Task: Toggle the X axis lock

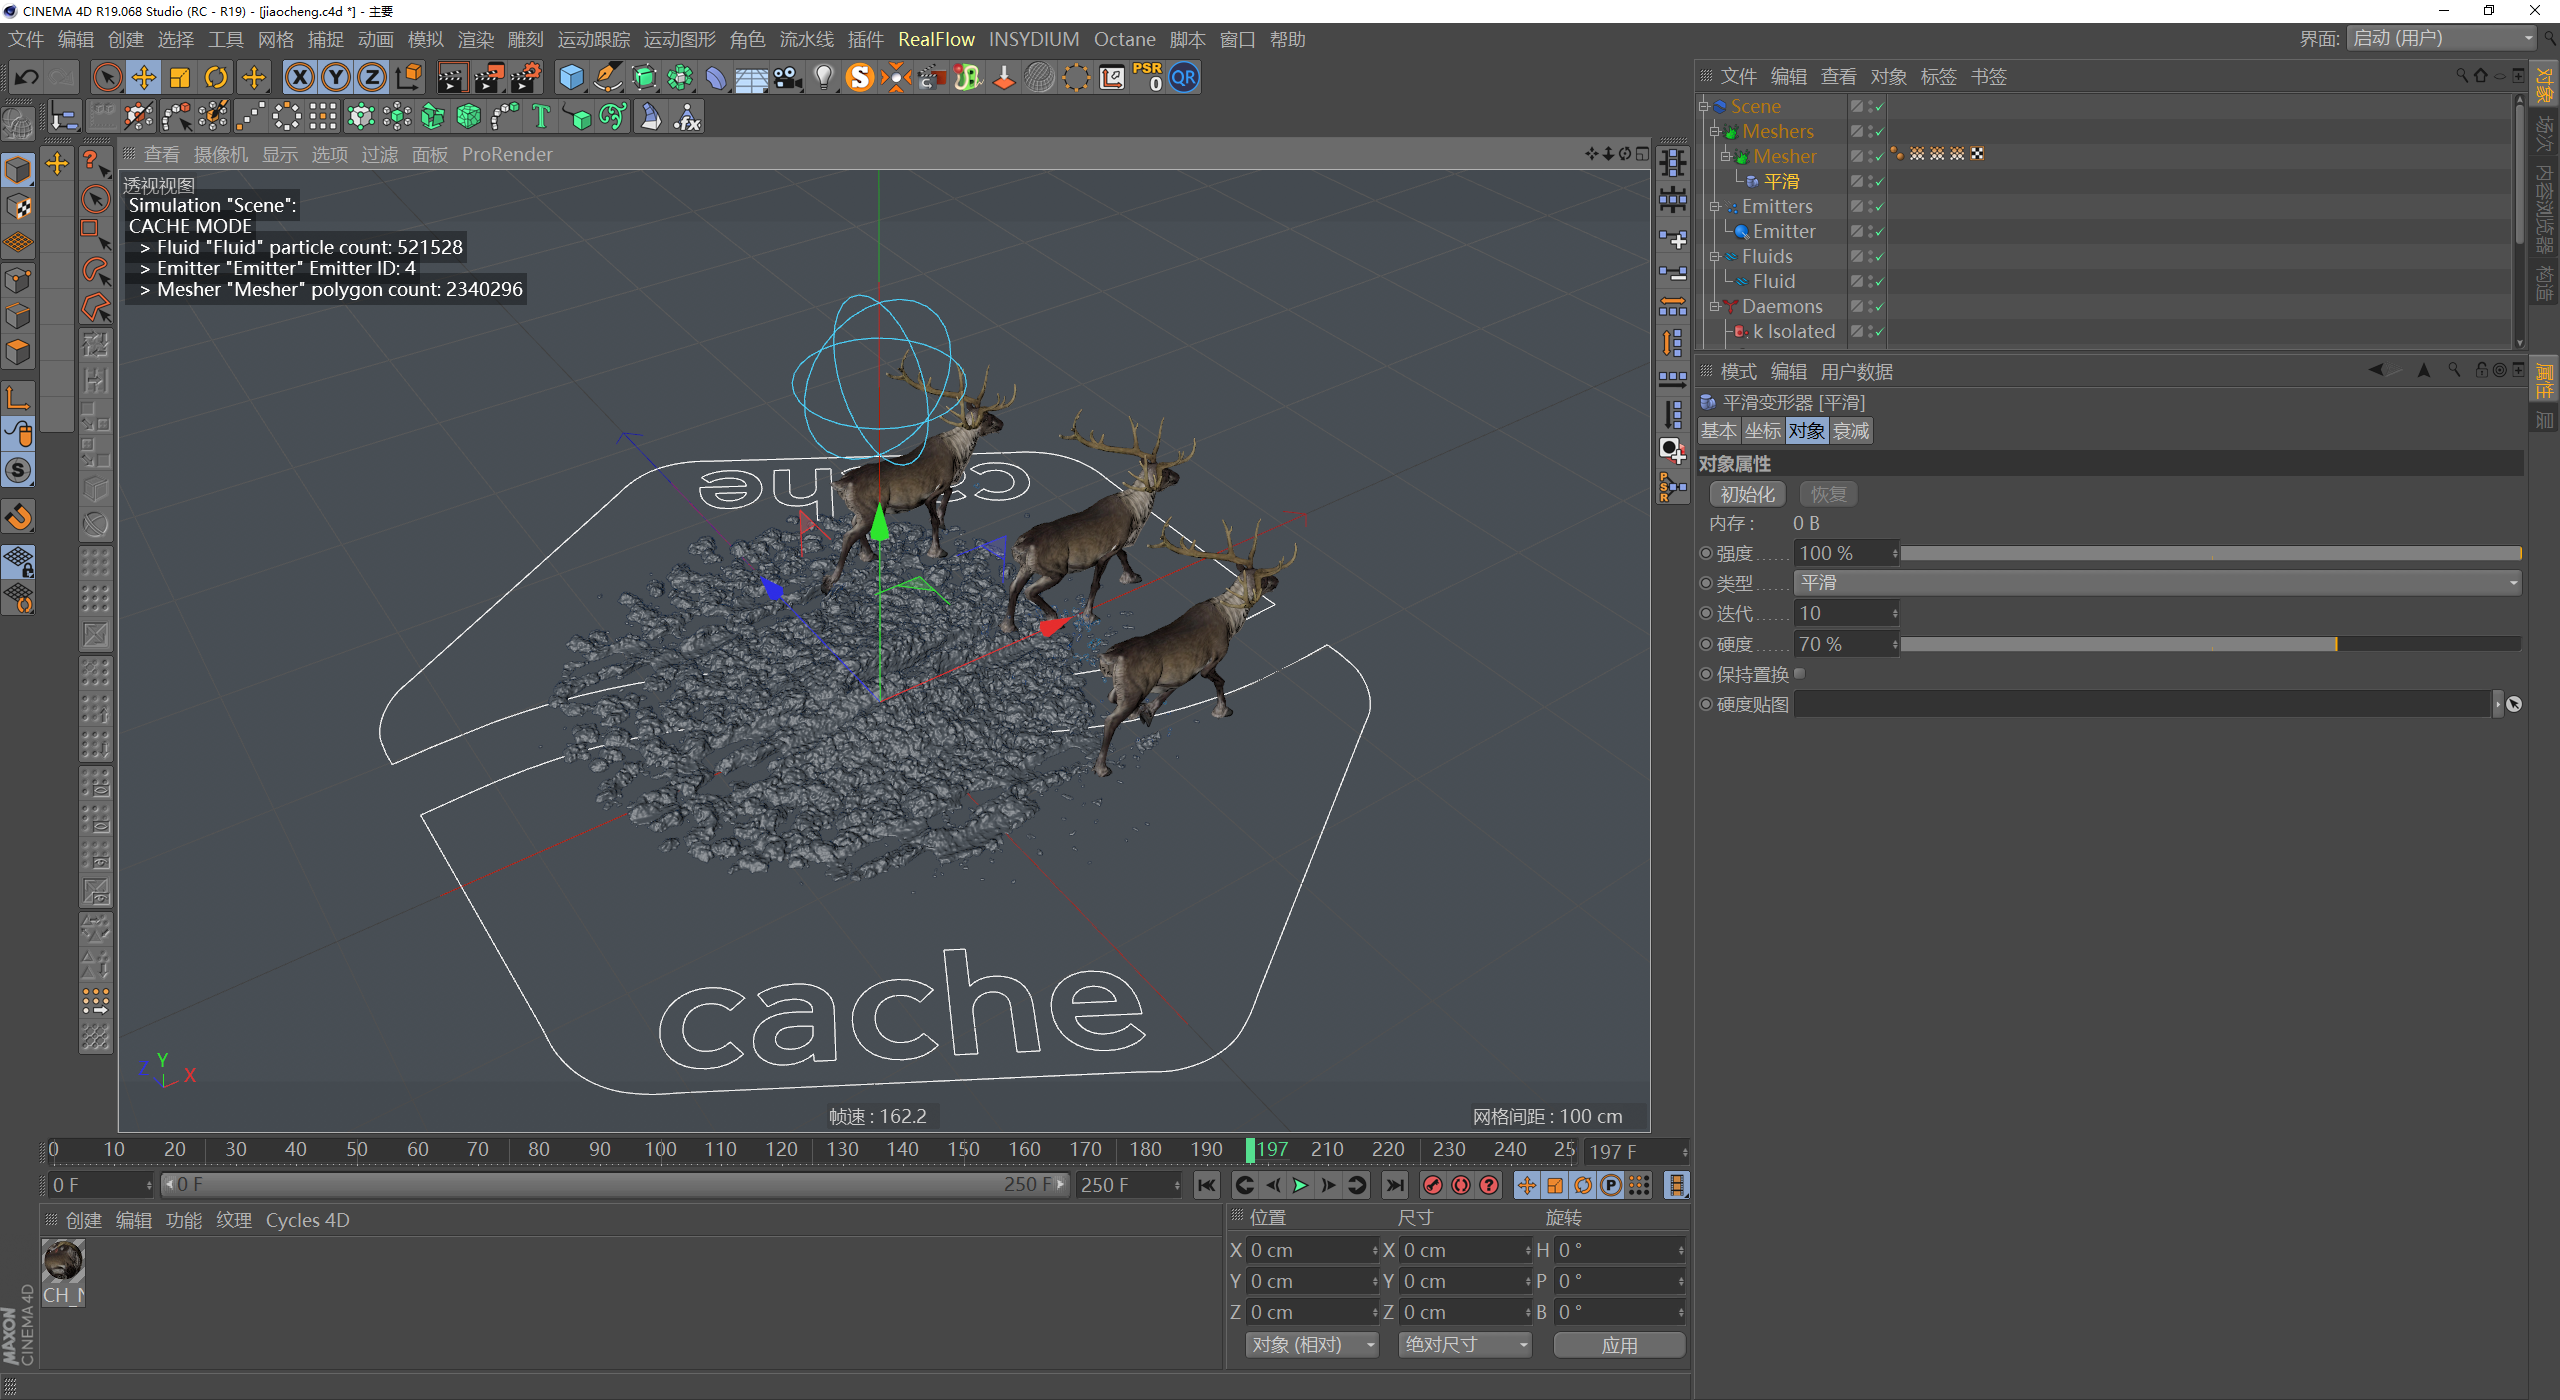Action: 299,77
